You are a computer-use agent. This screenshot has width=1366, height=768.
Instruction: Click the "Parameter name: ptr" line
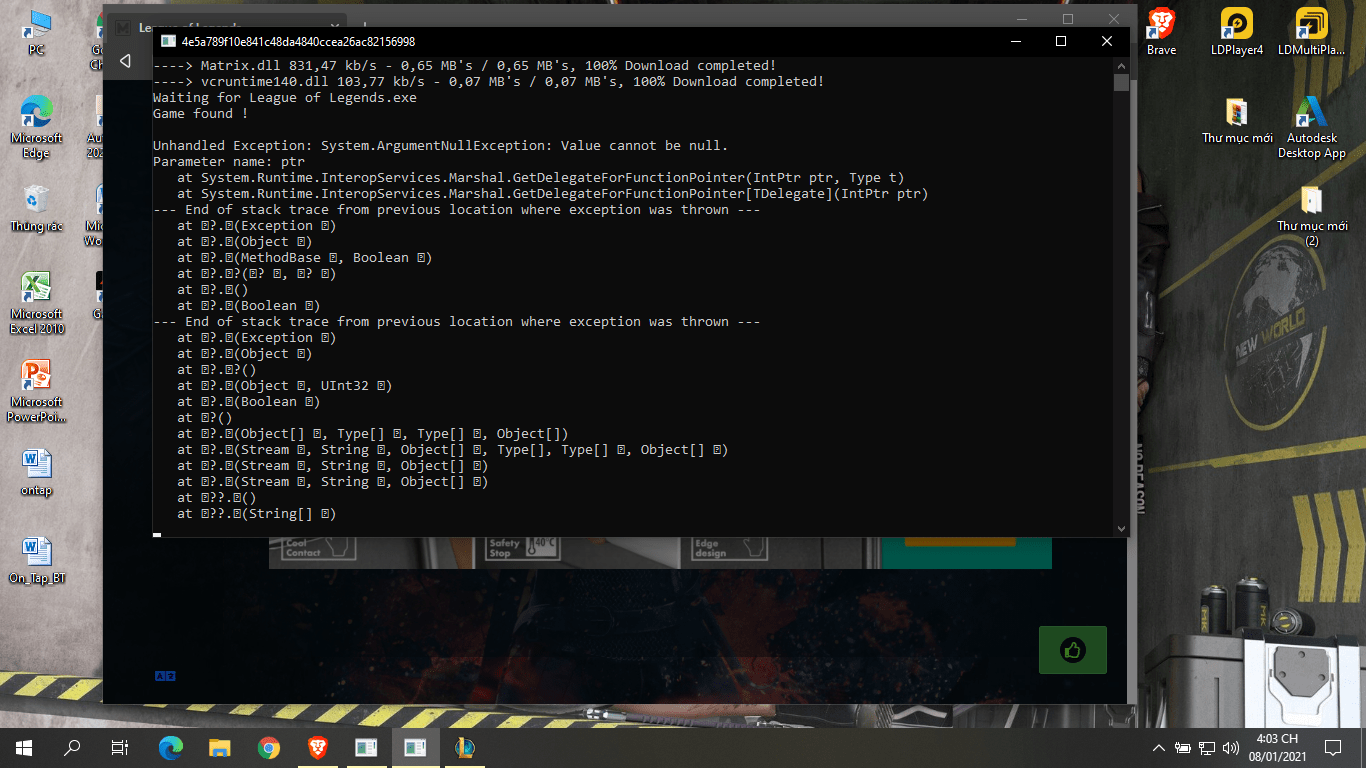229,162
